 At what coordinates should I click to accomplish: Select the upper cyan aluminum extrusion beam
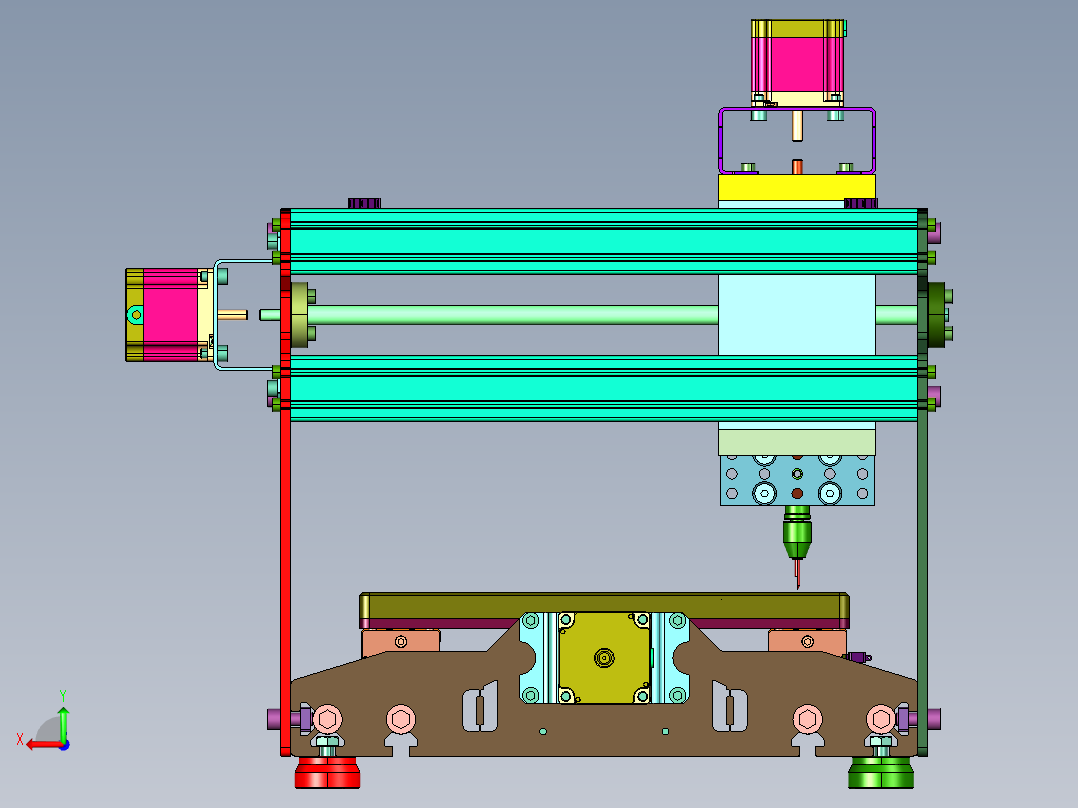click(x=604, y=241)
